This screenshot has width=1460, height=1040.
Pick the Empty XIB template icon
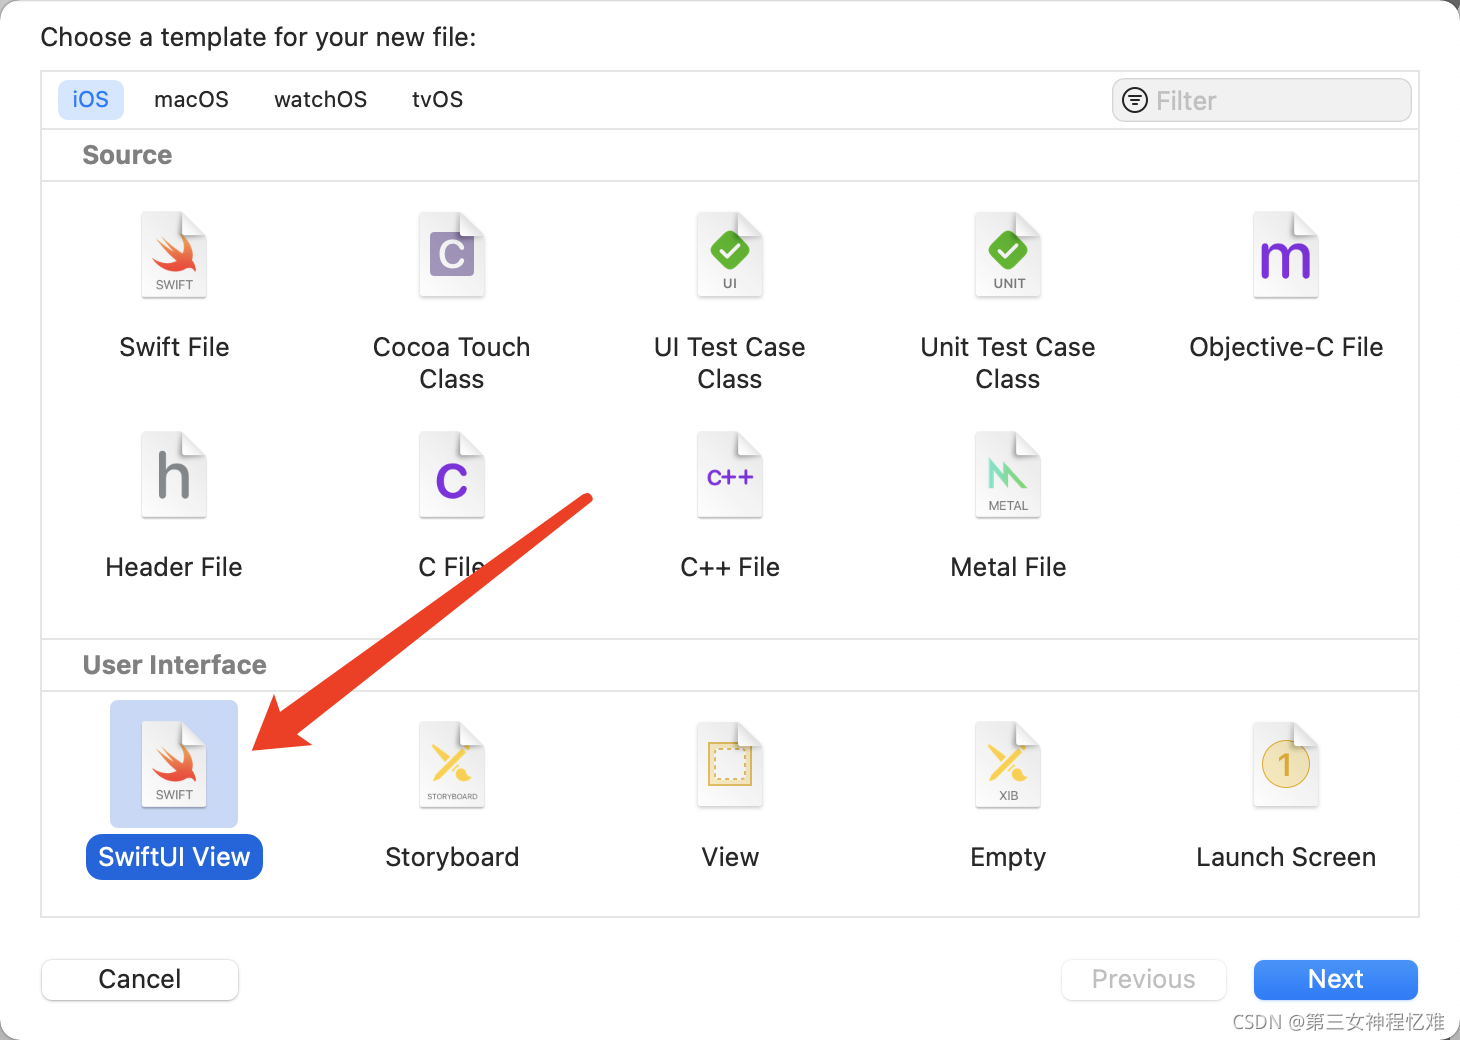click(x=1008, y=764)
